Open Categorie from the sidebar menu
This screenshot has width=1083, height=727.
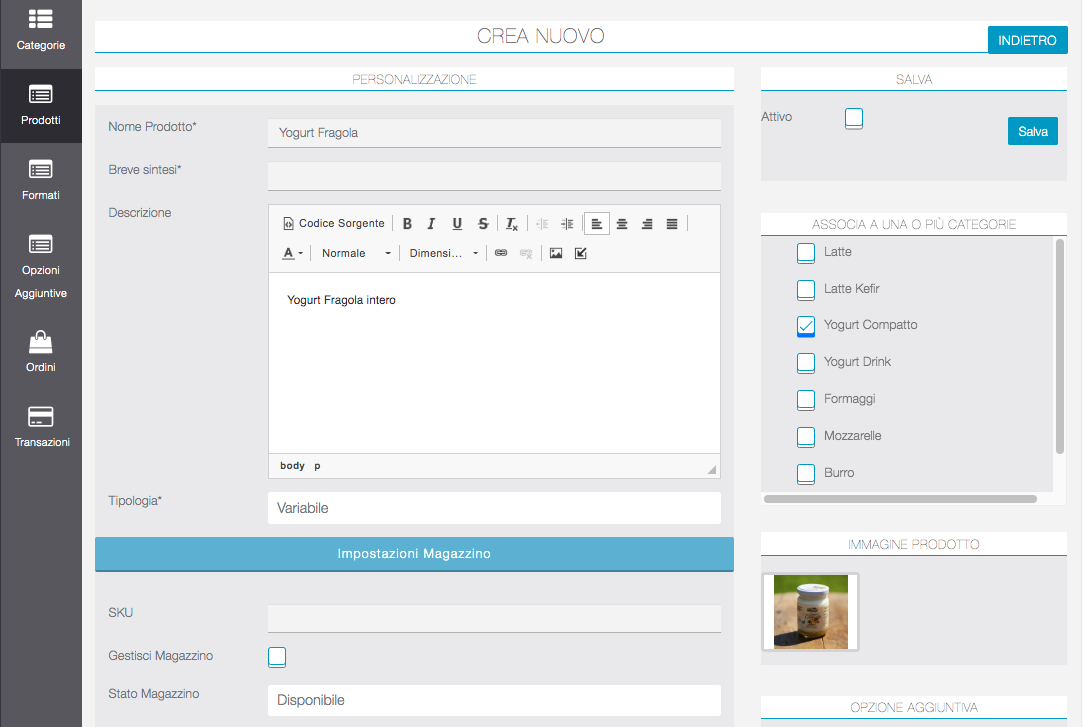[41, 30]
